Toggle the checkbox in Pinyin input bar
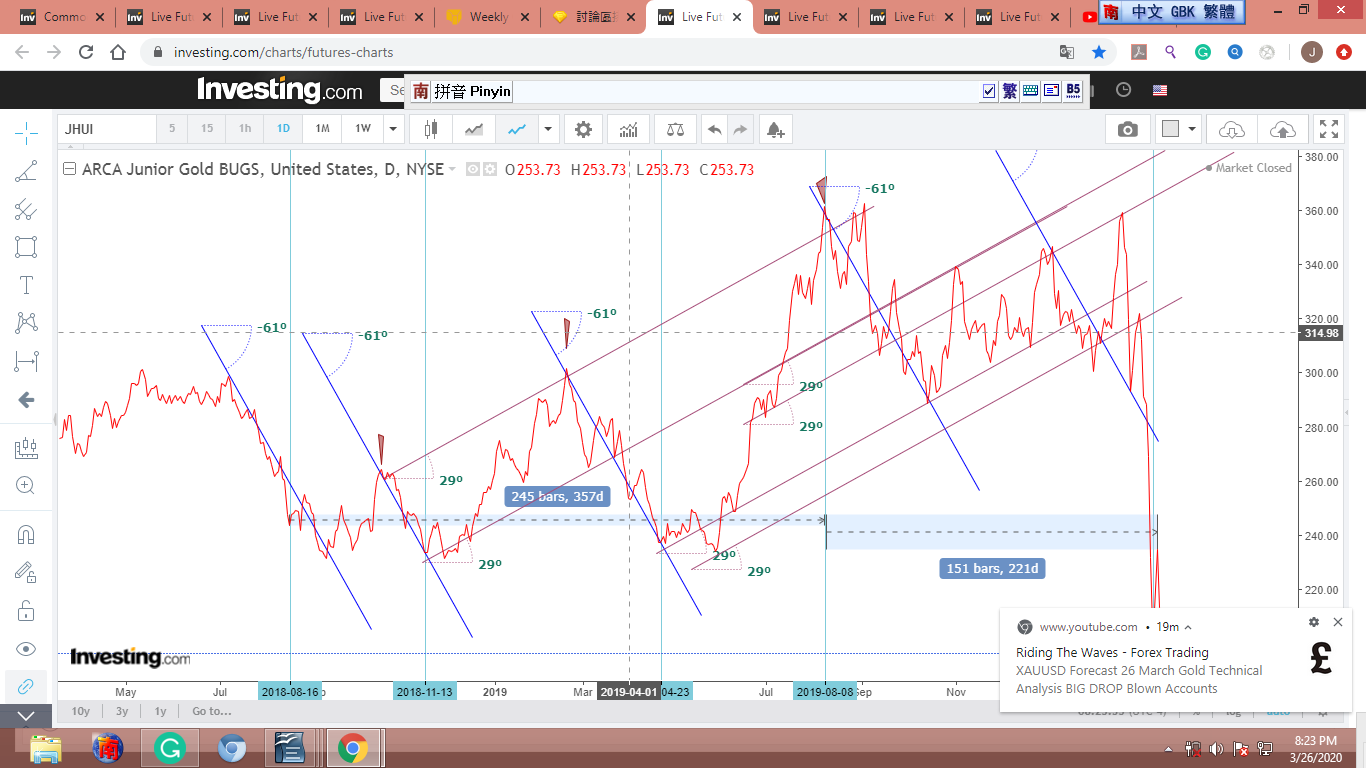Image resolution: width=1366 pixels, height=768 pixels. pyautogui.click(x=989, y=91)
